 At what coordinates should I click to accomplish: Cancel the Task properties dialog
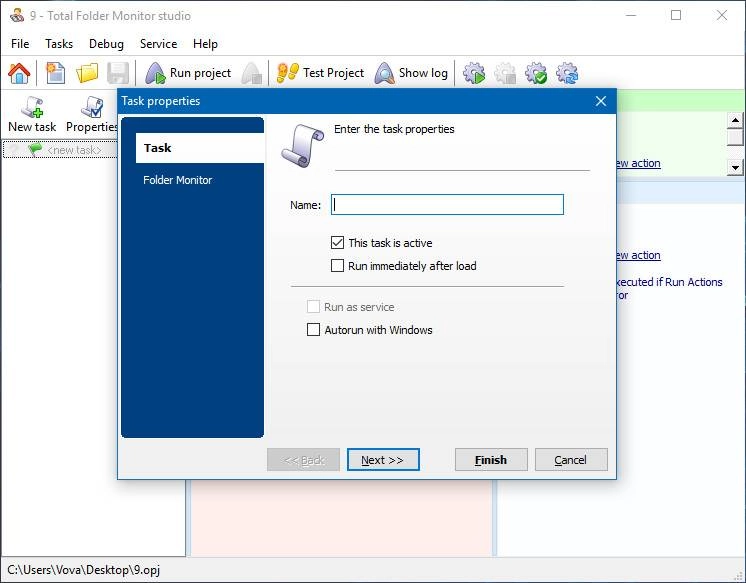(x=571, y=460)
